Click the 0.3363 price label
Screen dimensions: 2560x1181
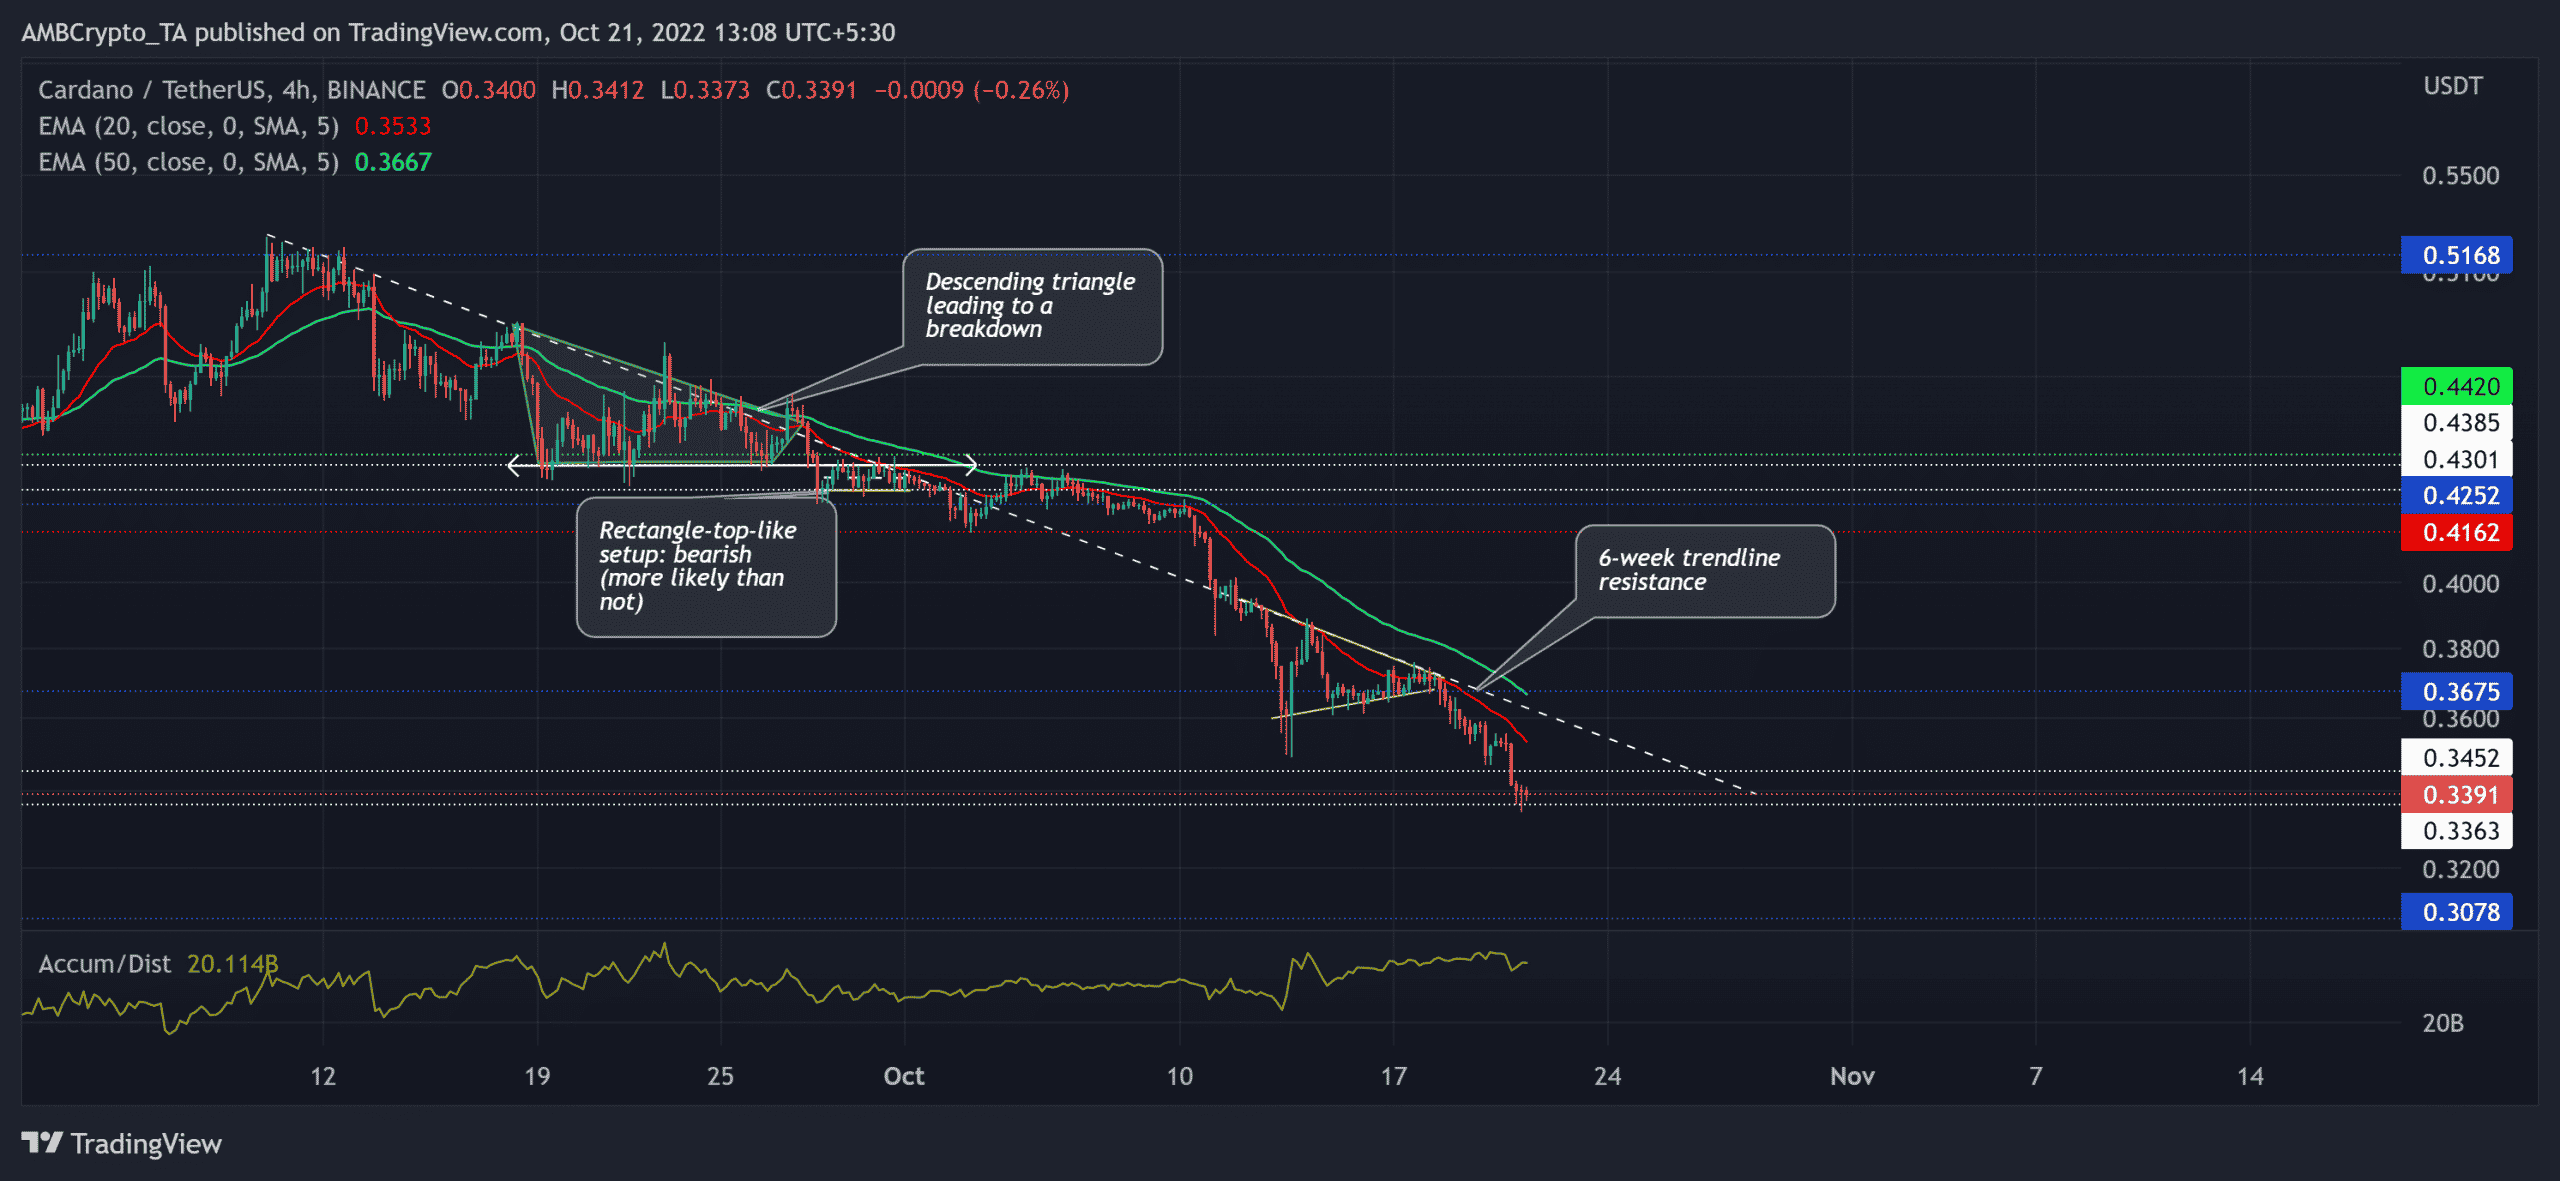pos(2457,831)
